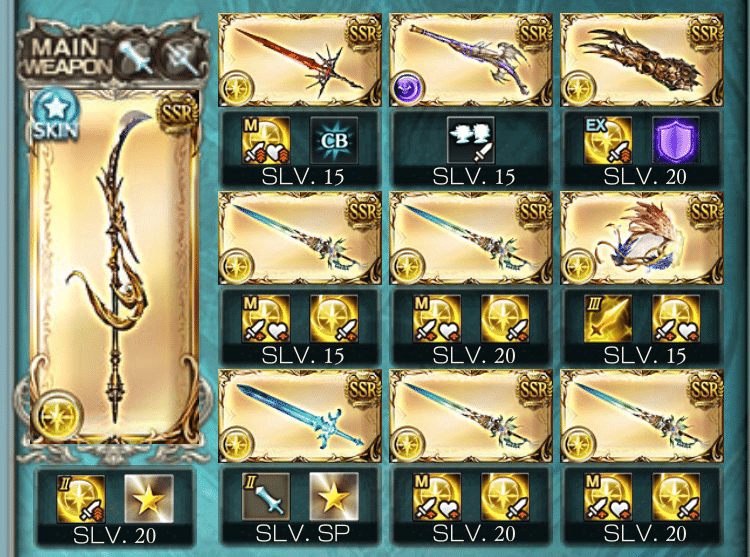Toggle the Skin badge on main weapon
The image size is (750, 557).
click(55, 115)
